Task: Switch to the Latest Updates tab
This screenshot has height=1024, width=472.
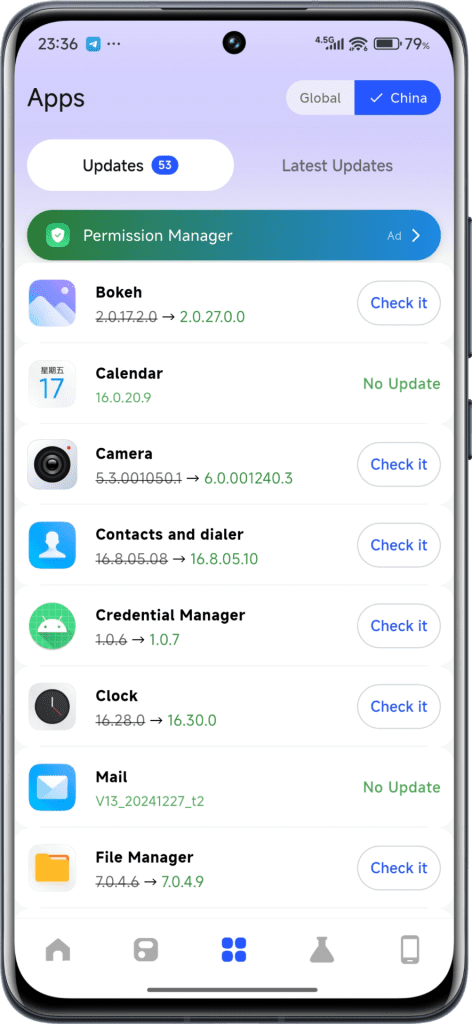Action: [337, 166]
